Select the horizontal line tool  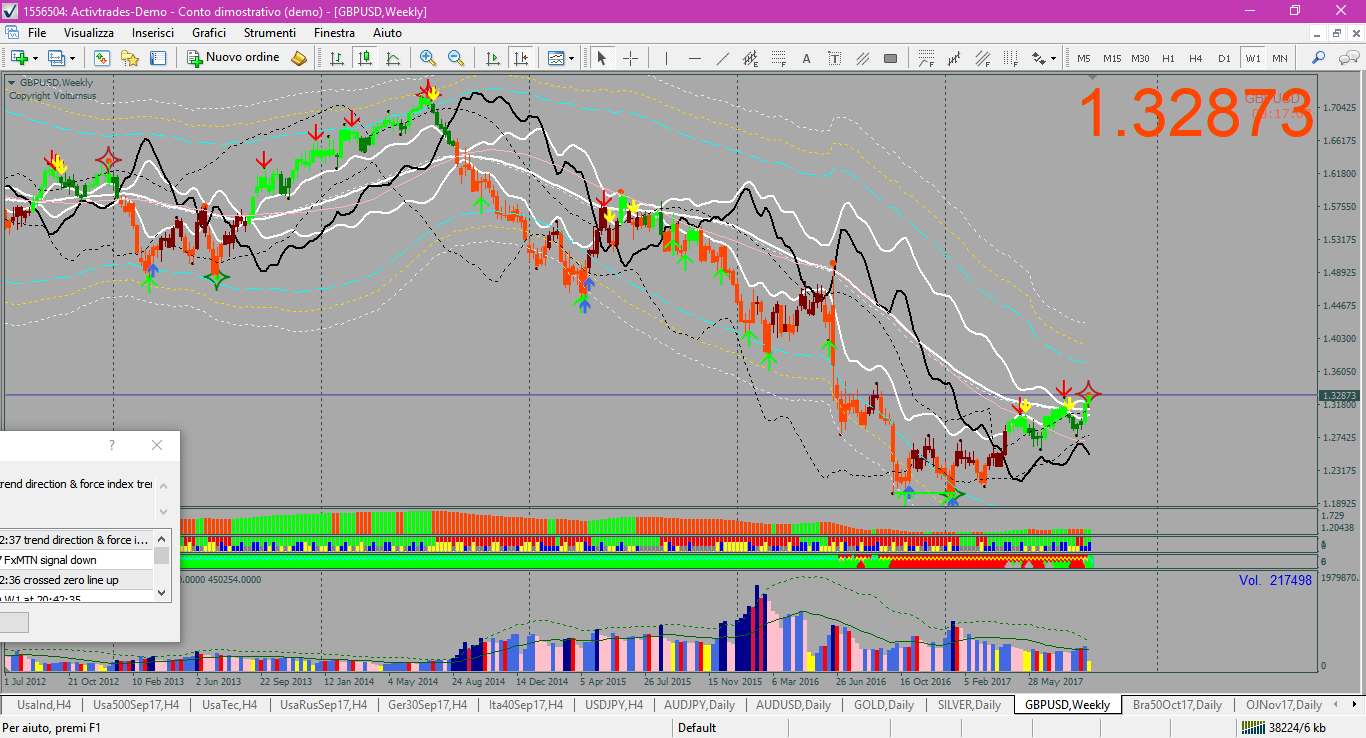(695, 58)
